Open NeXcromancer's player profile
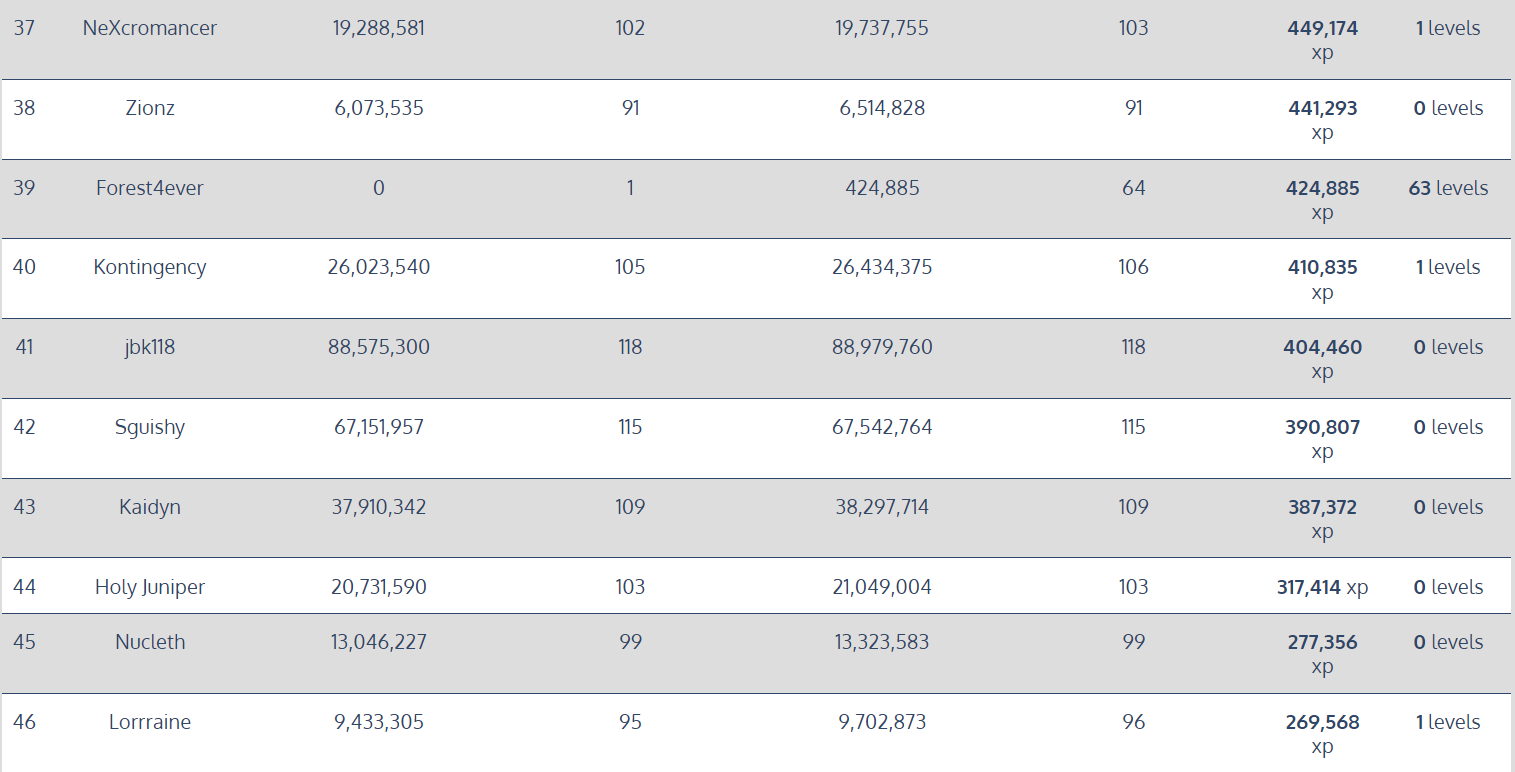This screenshot has width=1515, height=772. (x=150, y=28)
